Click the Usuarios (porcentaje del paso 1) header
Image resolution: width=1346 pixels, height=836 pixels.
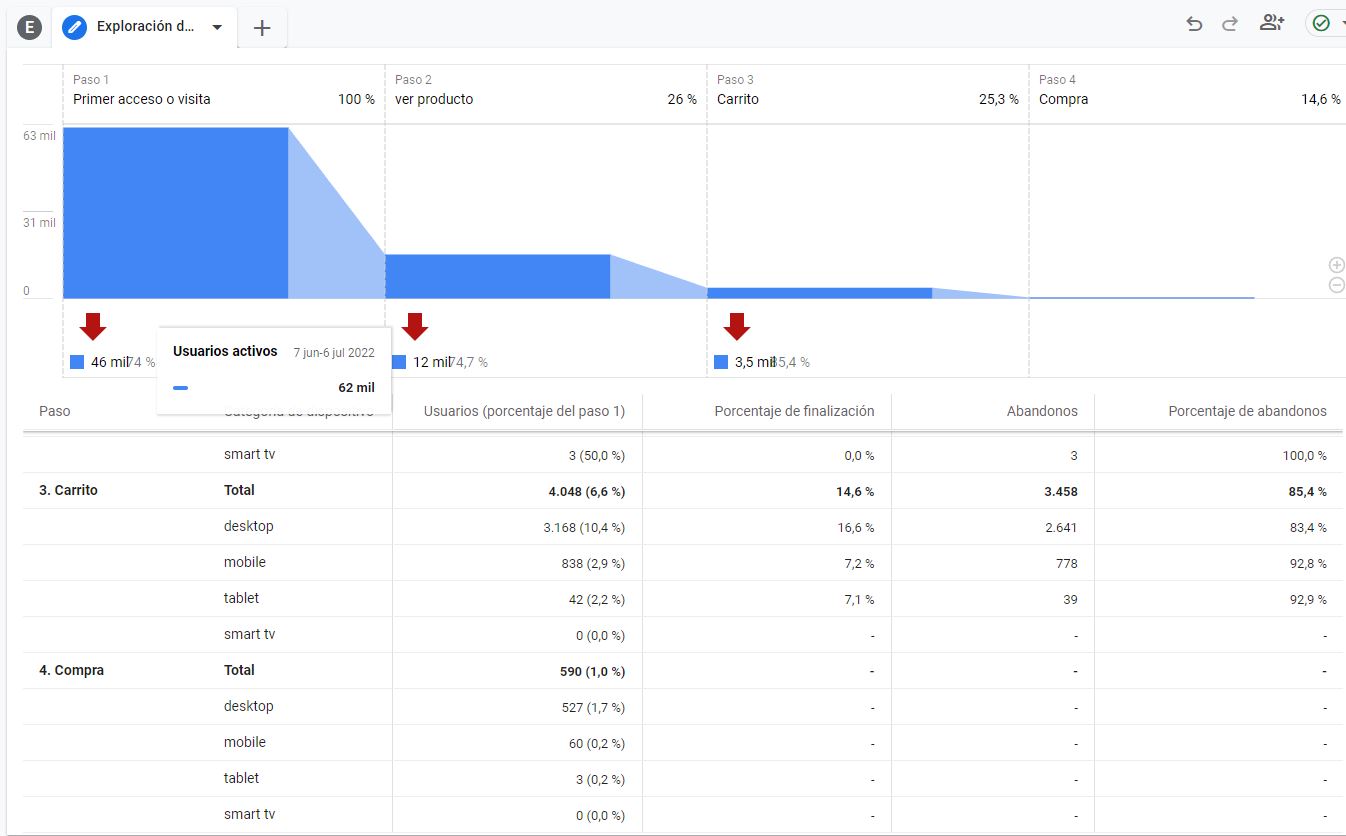524,411
